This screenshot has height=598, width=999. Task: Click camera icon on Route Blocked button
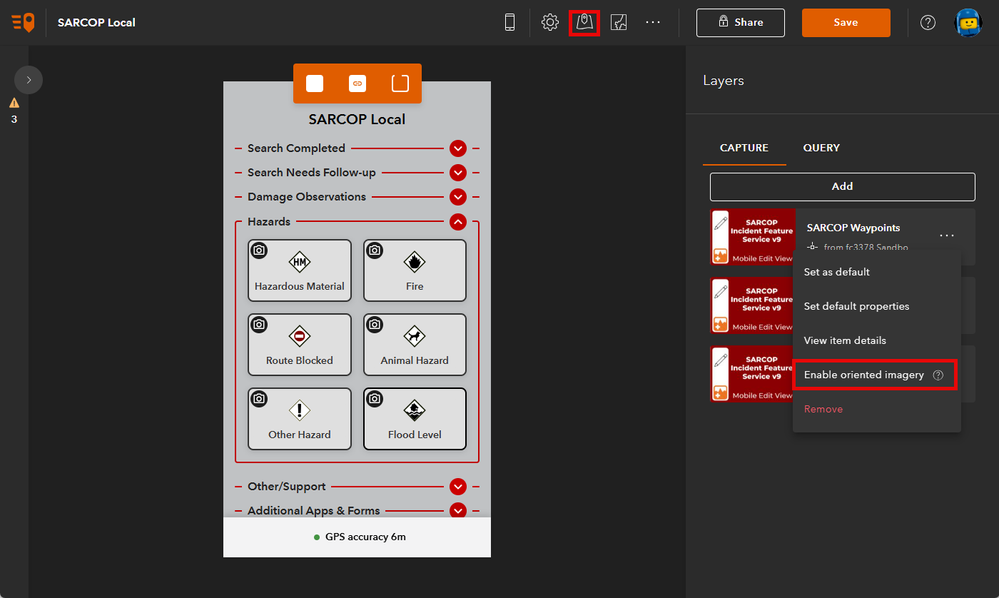coord(259,325)
